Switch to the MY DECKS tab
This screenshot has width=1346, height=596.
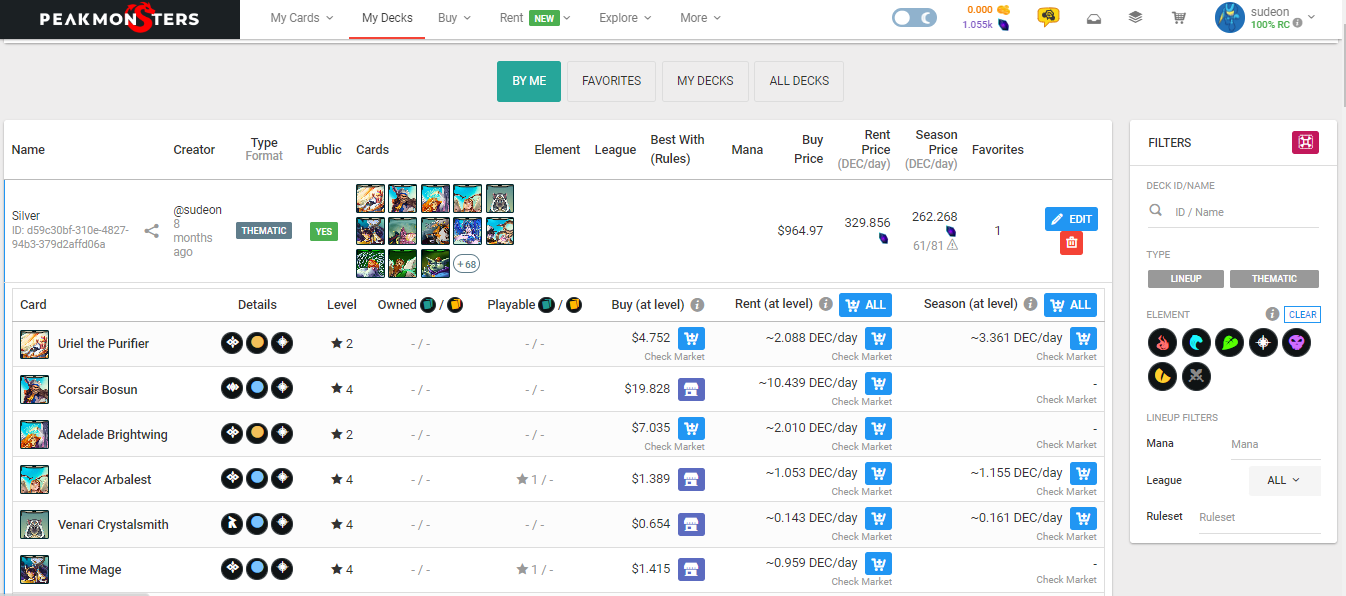pos(705,81)
